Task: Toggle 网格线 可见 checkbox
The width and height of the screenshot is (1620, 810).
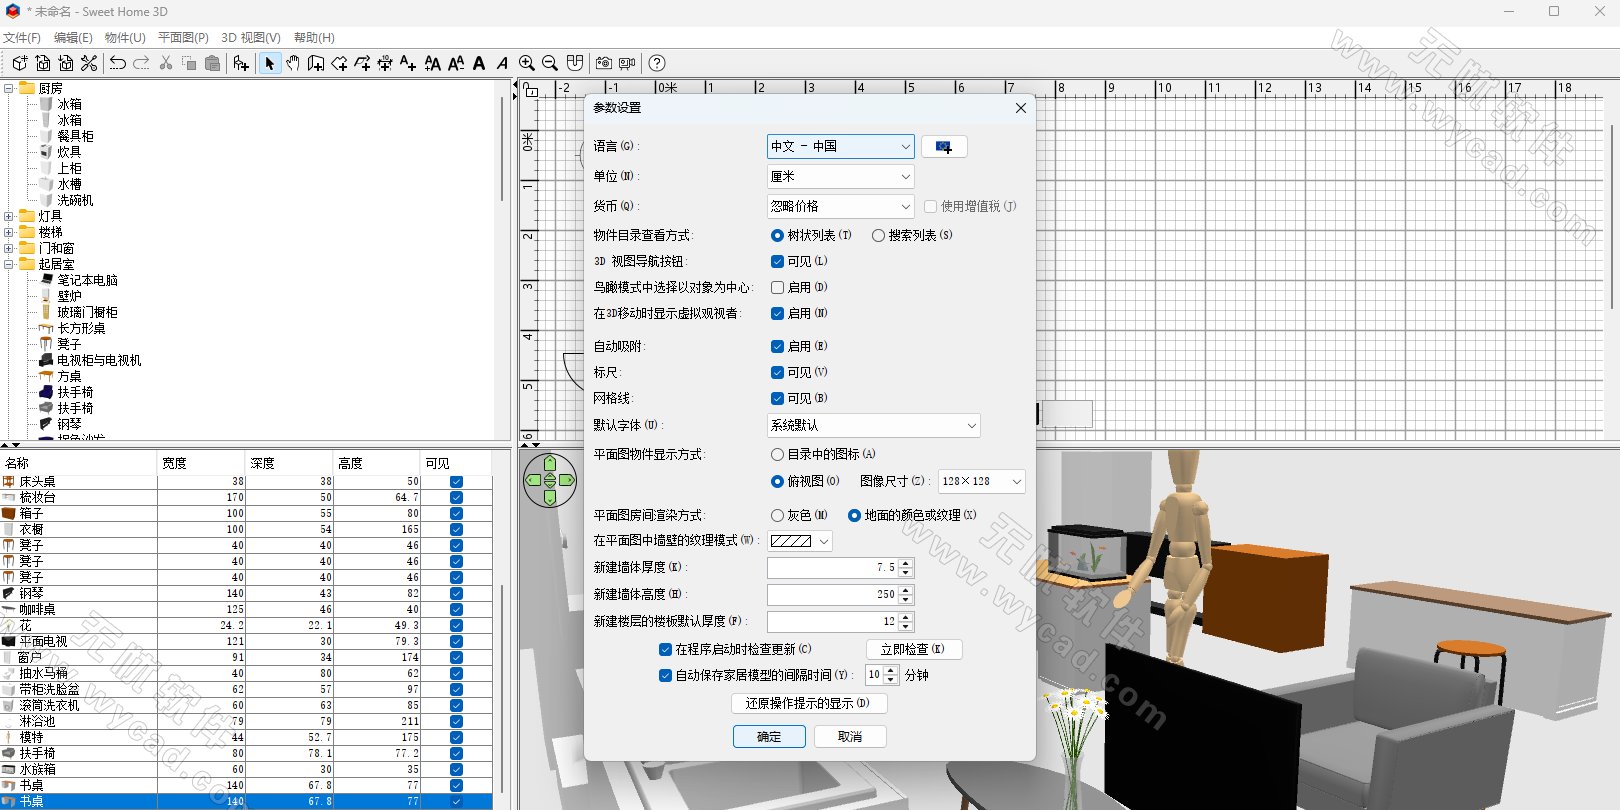Action: 777,398
